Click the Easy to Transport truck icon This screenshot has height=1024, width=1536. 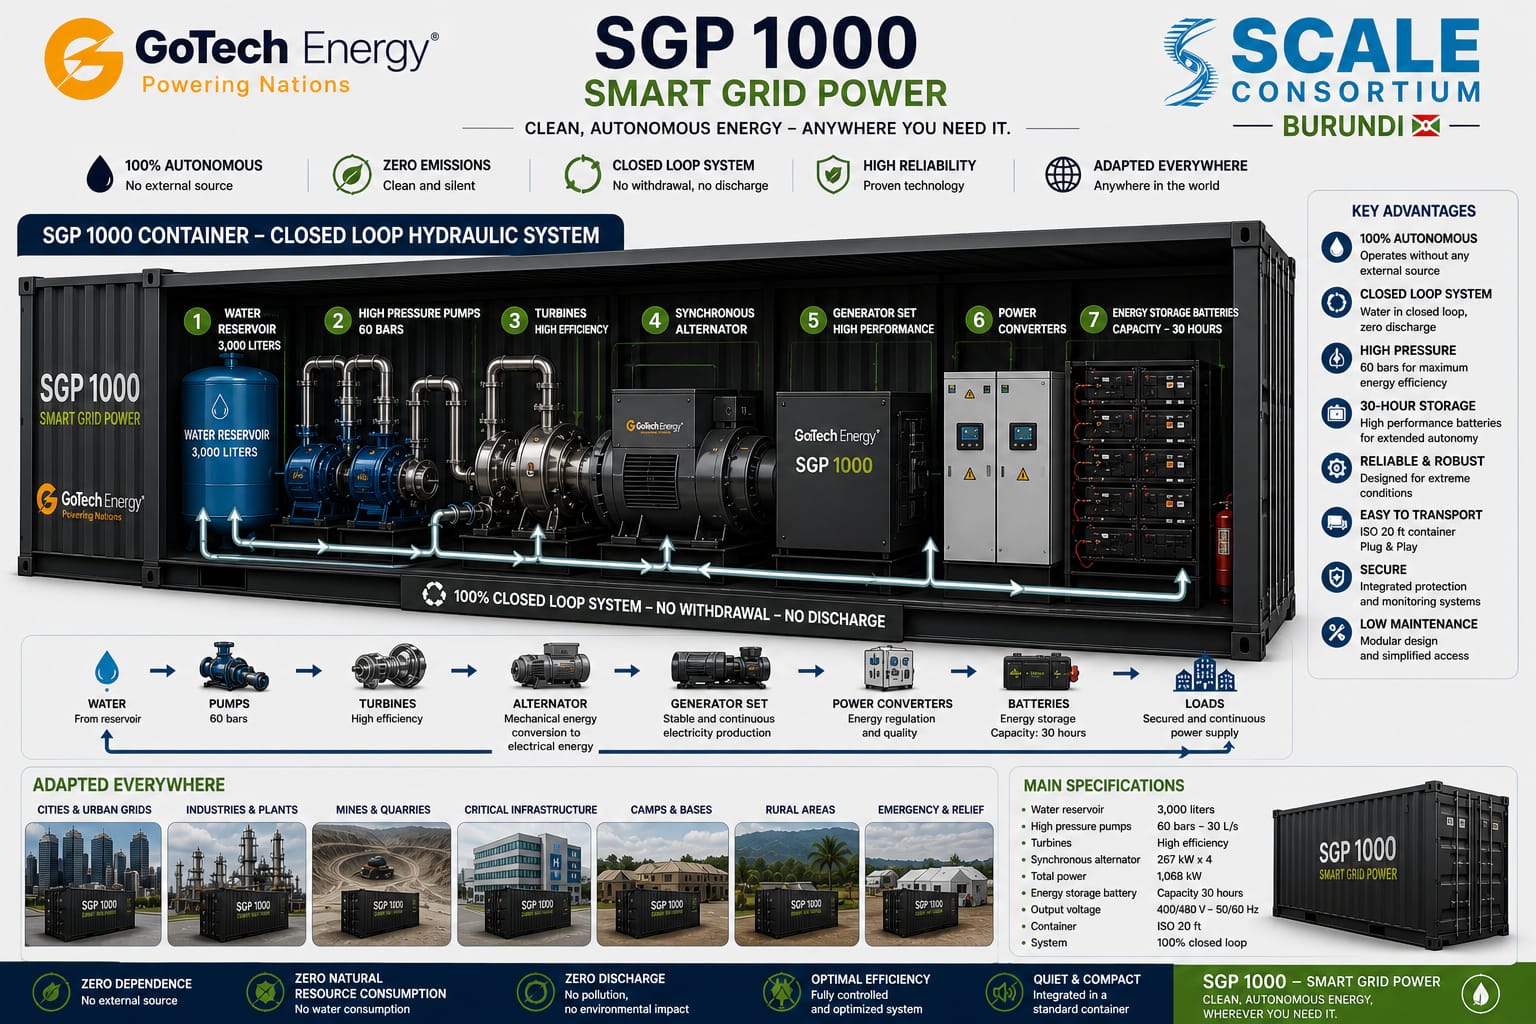tap(1336, 522)
